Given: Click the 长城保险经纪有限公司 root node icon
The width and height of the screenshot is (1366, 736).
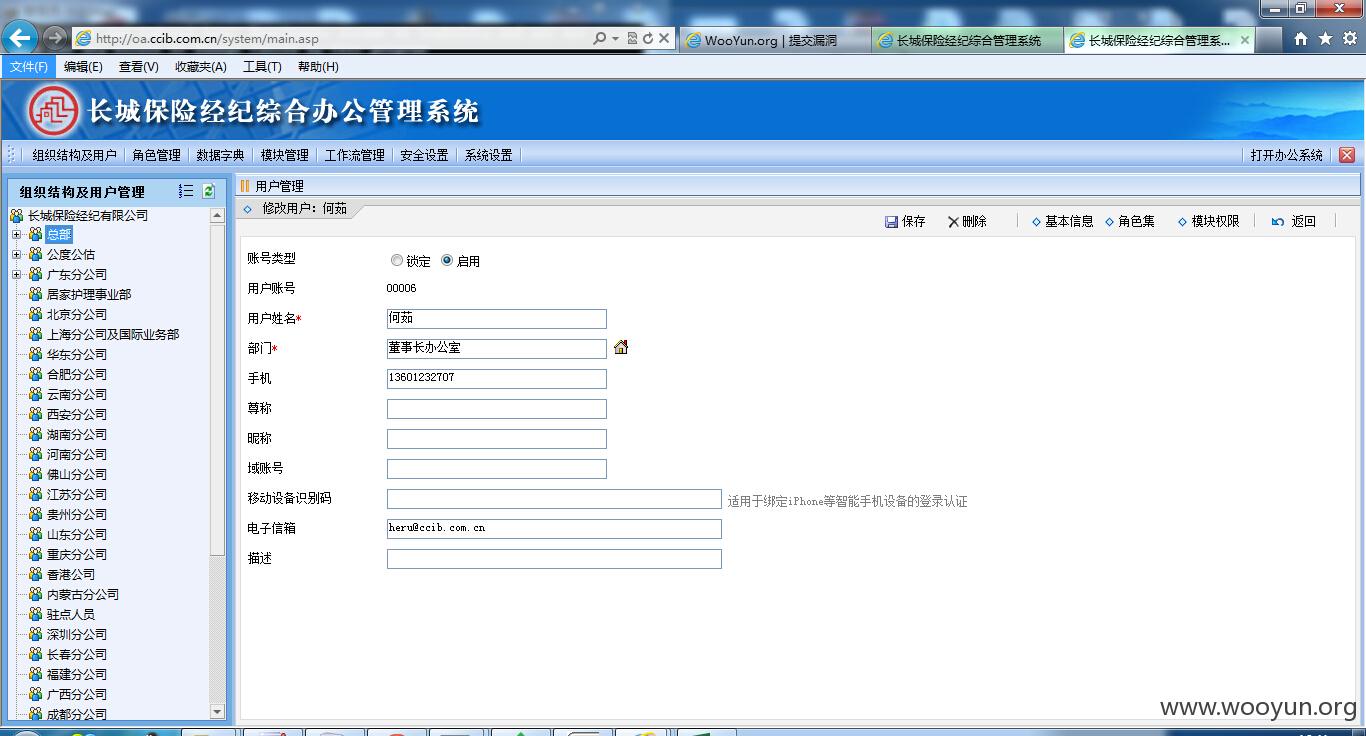Looking at the screenshot, I should 17,215.
